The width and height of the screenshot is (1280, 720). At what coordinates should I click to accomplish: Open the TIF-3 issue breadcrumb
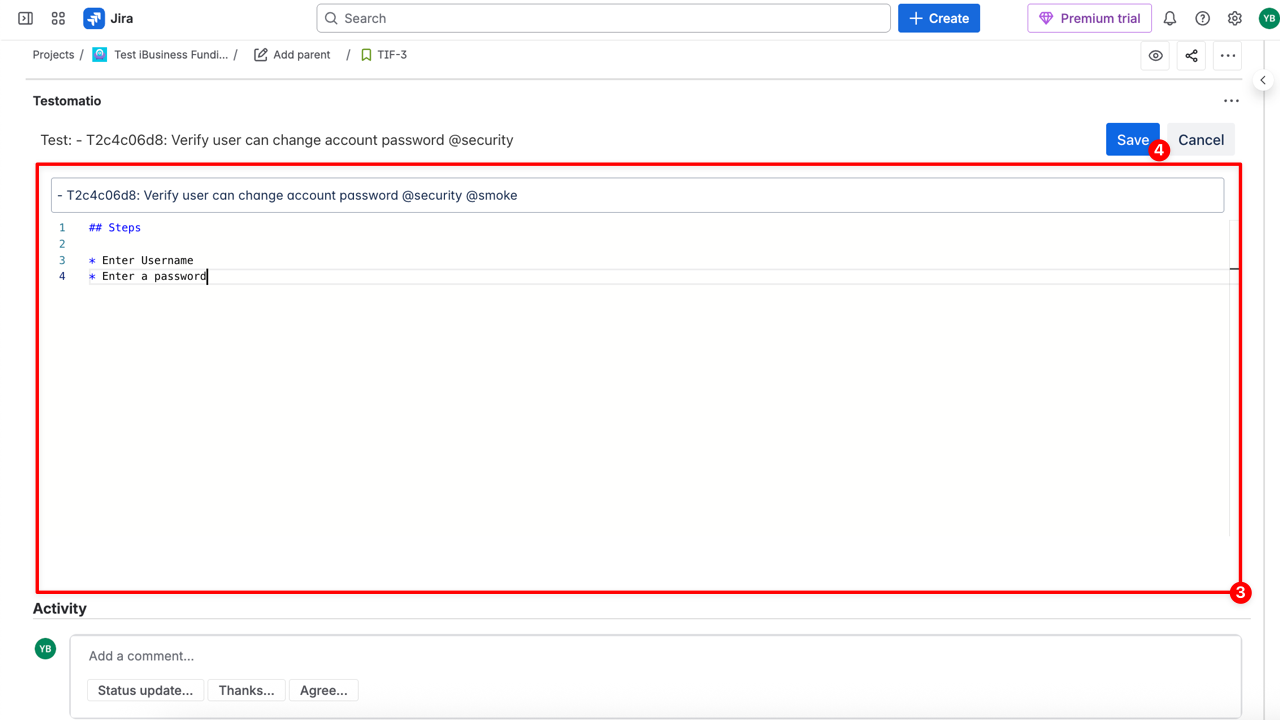click(391, 55)
